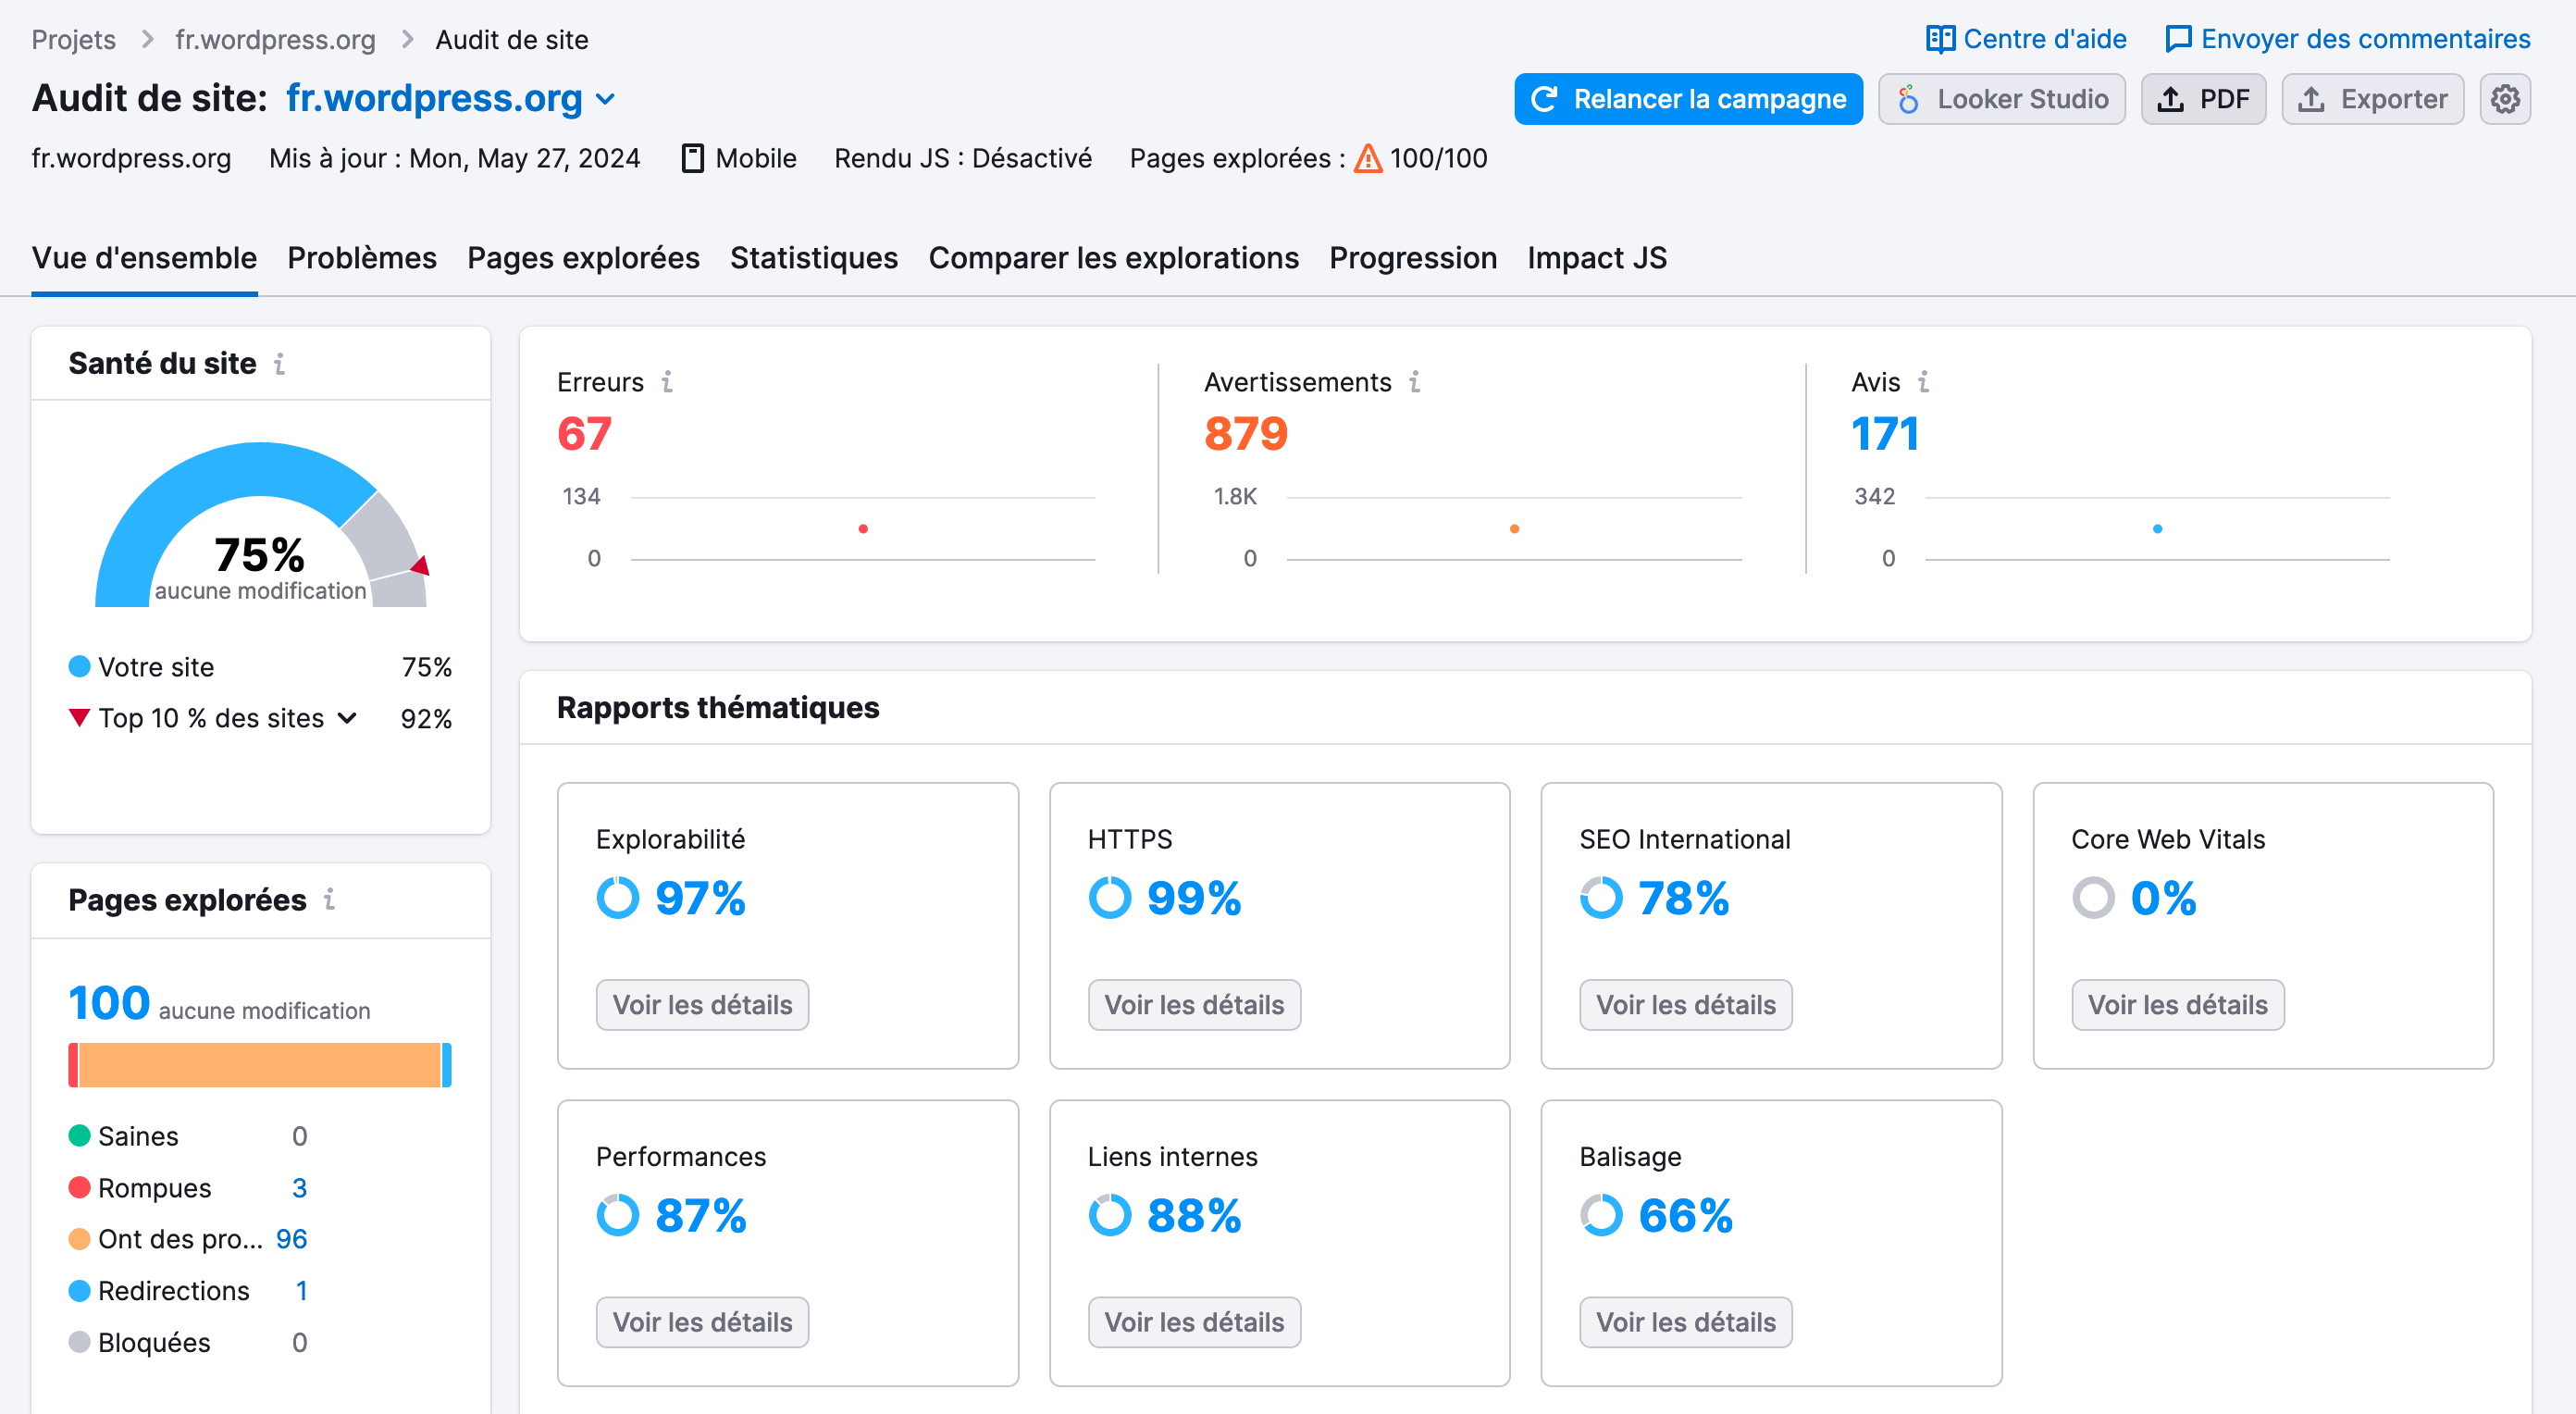Viewport: 2576px width, 1414px height.
Task: Click the Votre site legend row
Action: (260, 667)
